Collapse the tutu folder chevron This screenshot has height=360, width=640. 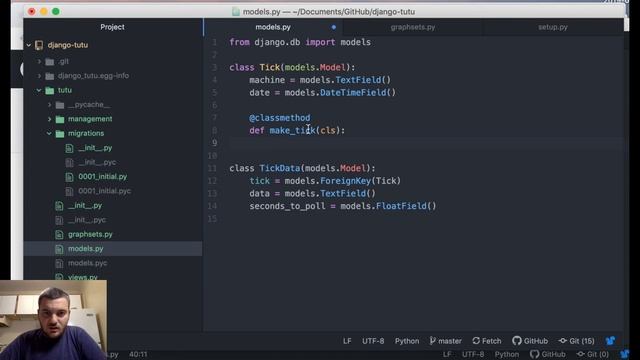click(39, 90)
